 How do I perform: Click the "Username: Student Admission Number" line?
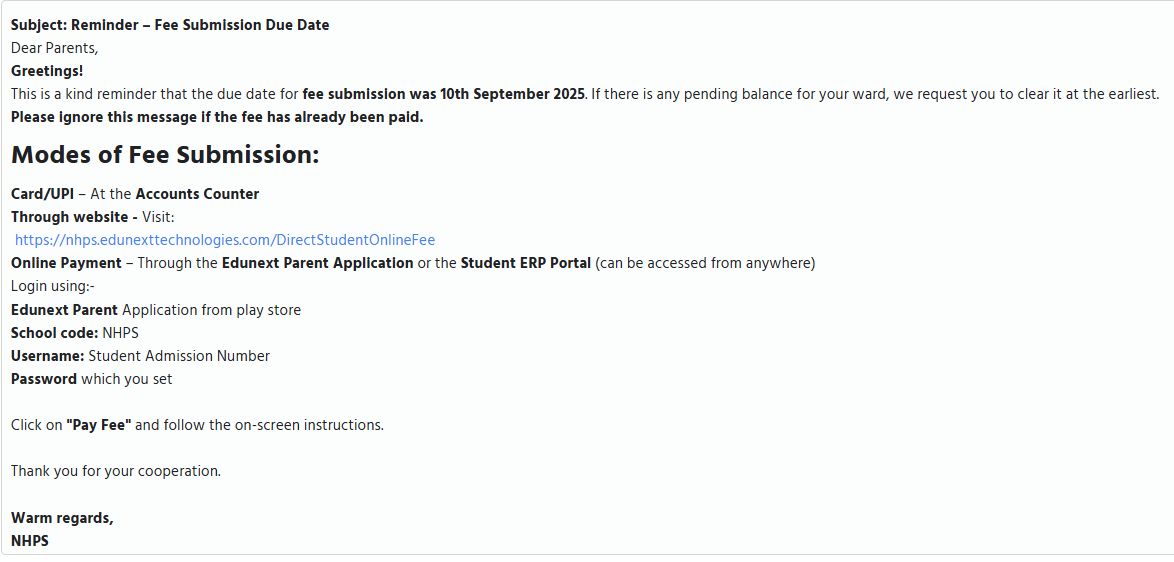(x=140, y=356)
